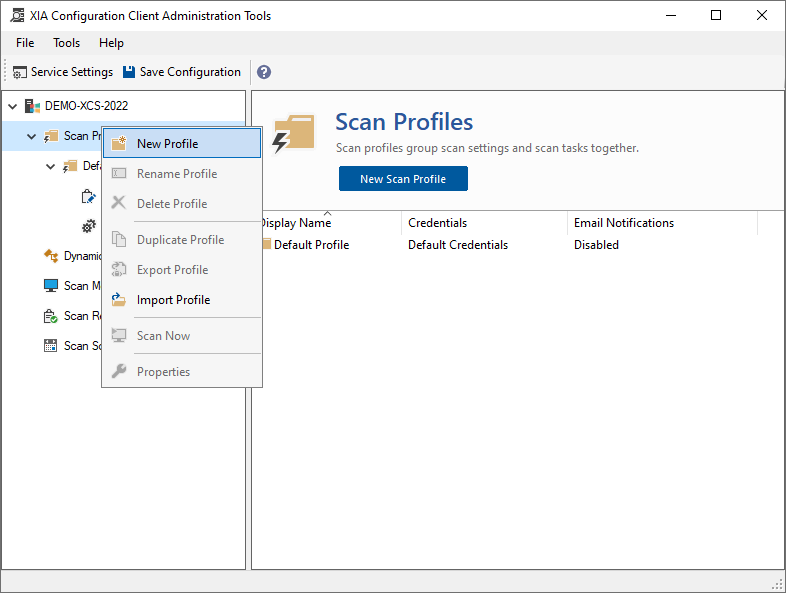Screen dimensions: 786x593
Task: Collapse the Scan Profiles tree node
Action: pos(32,136)
